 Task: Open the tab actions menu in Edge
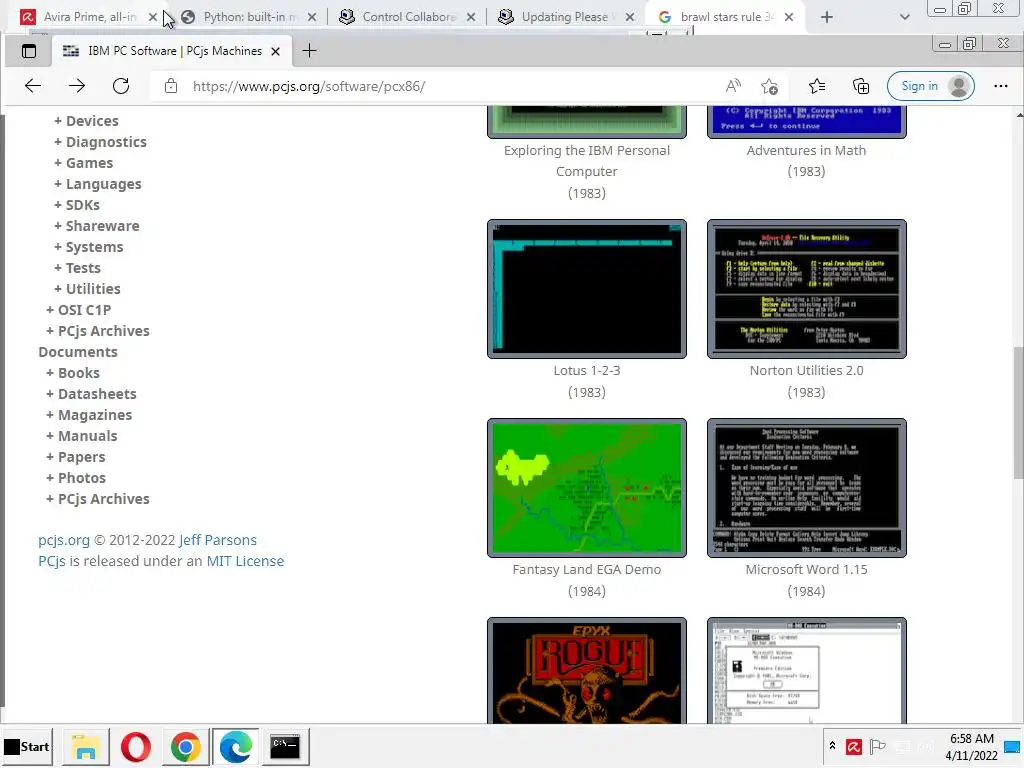tap(29, 51)
